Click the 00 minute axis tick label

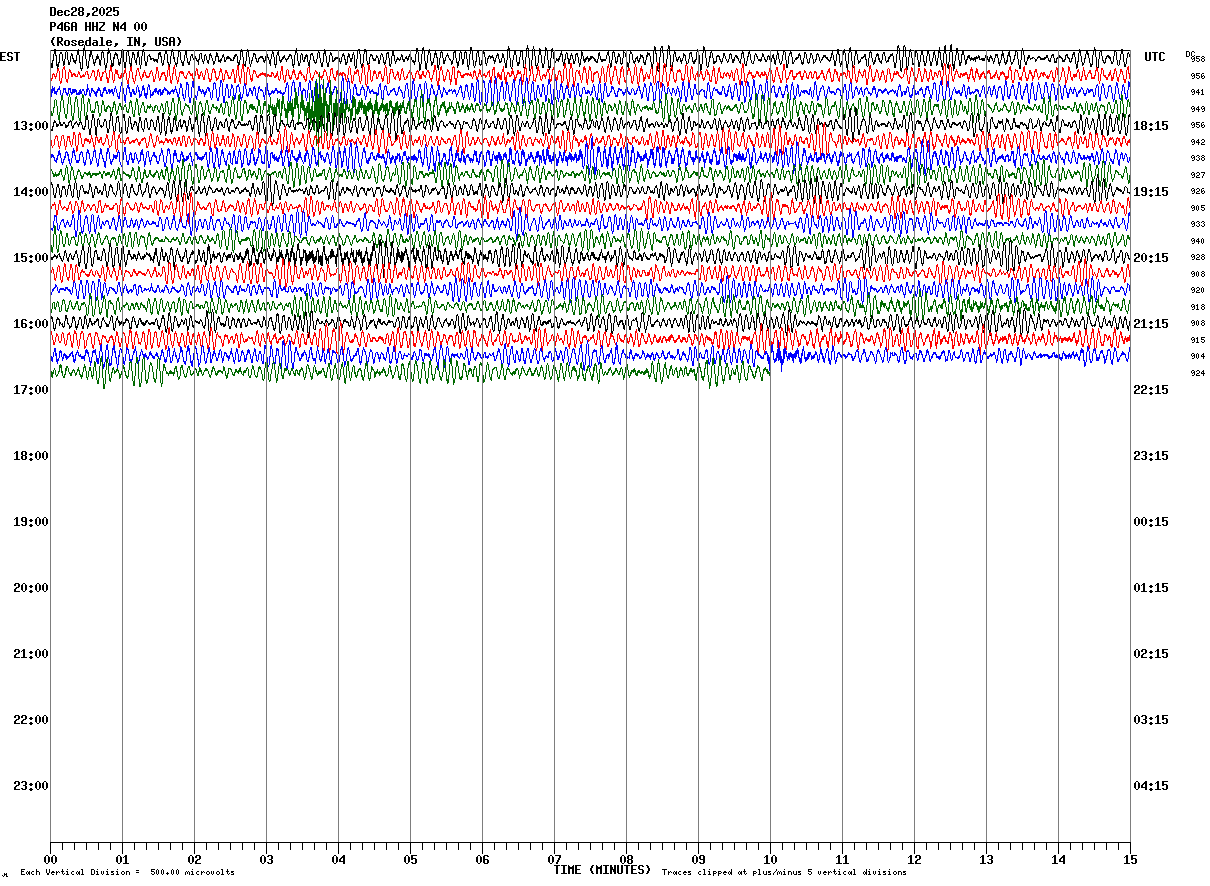(x=50, y=859)
